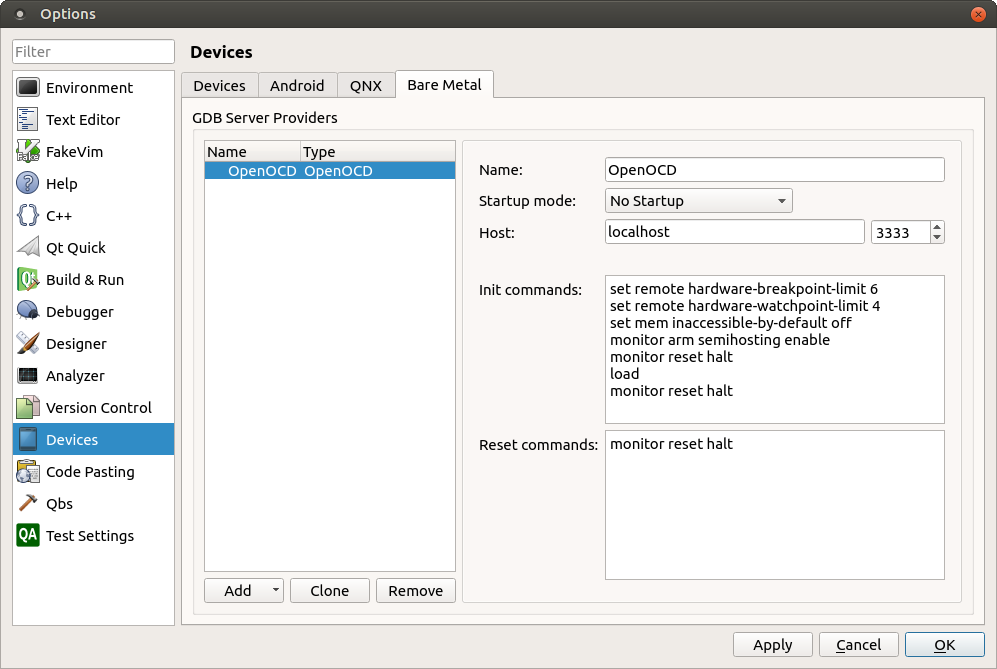This screenshot has height=669, width=997.
Task: Remove the selected GDB server provider
Action: (415, 591)
